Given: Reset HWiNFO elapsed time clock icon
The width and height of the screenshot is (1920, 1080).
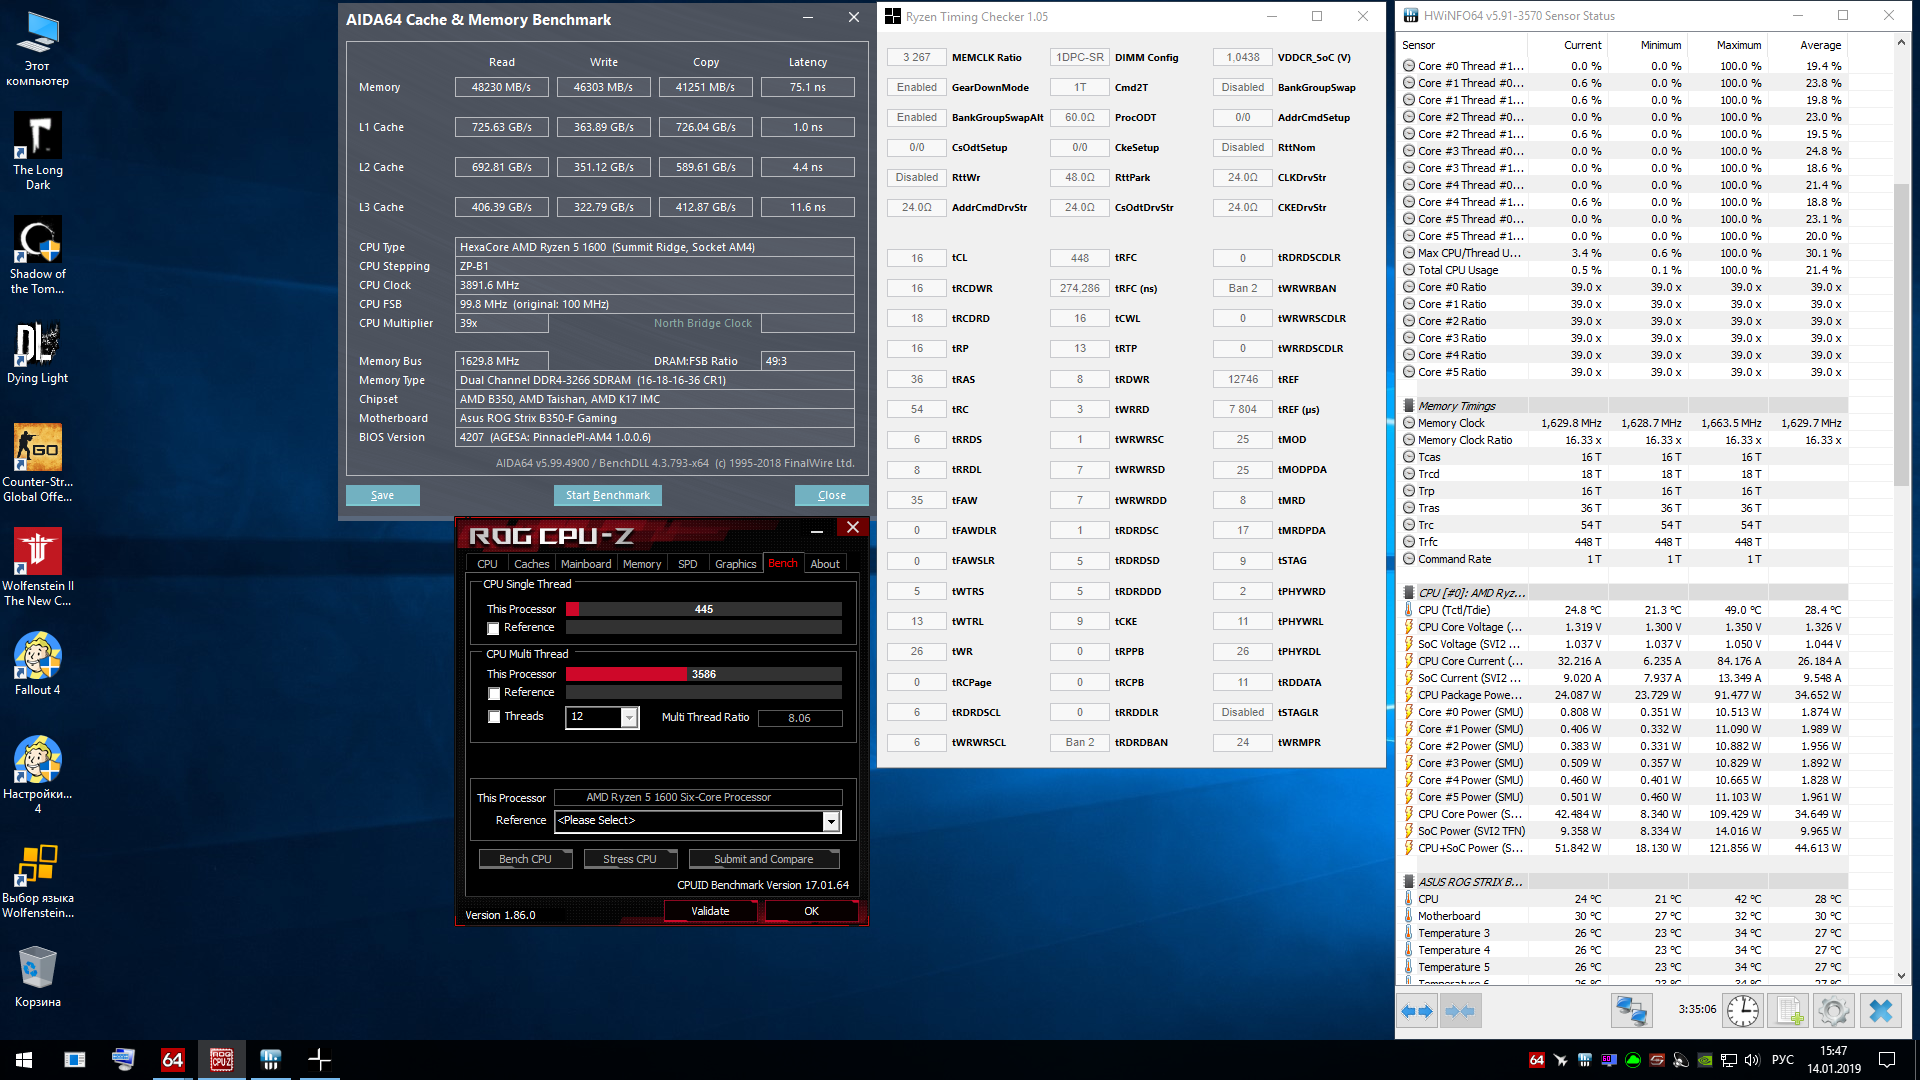Looking at the screenshot, I should coord(1743,1011).
